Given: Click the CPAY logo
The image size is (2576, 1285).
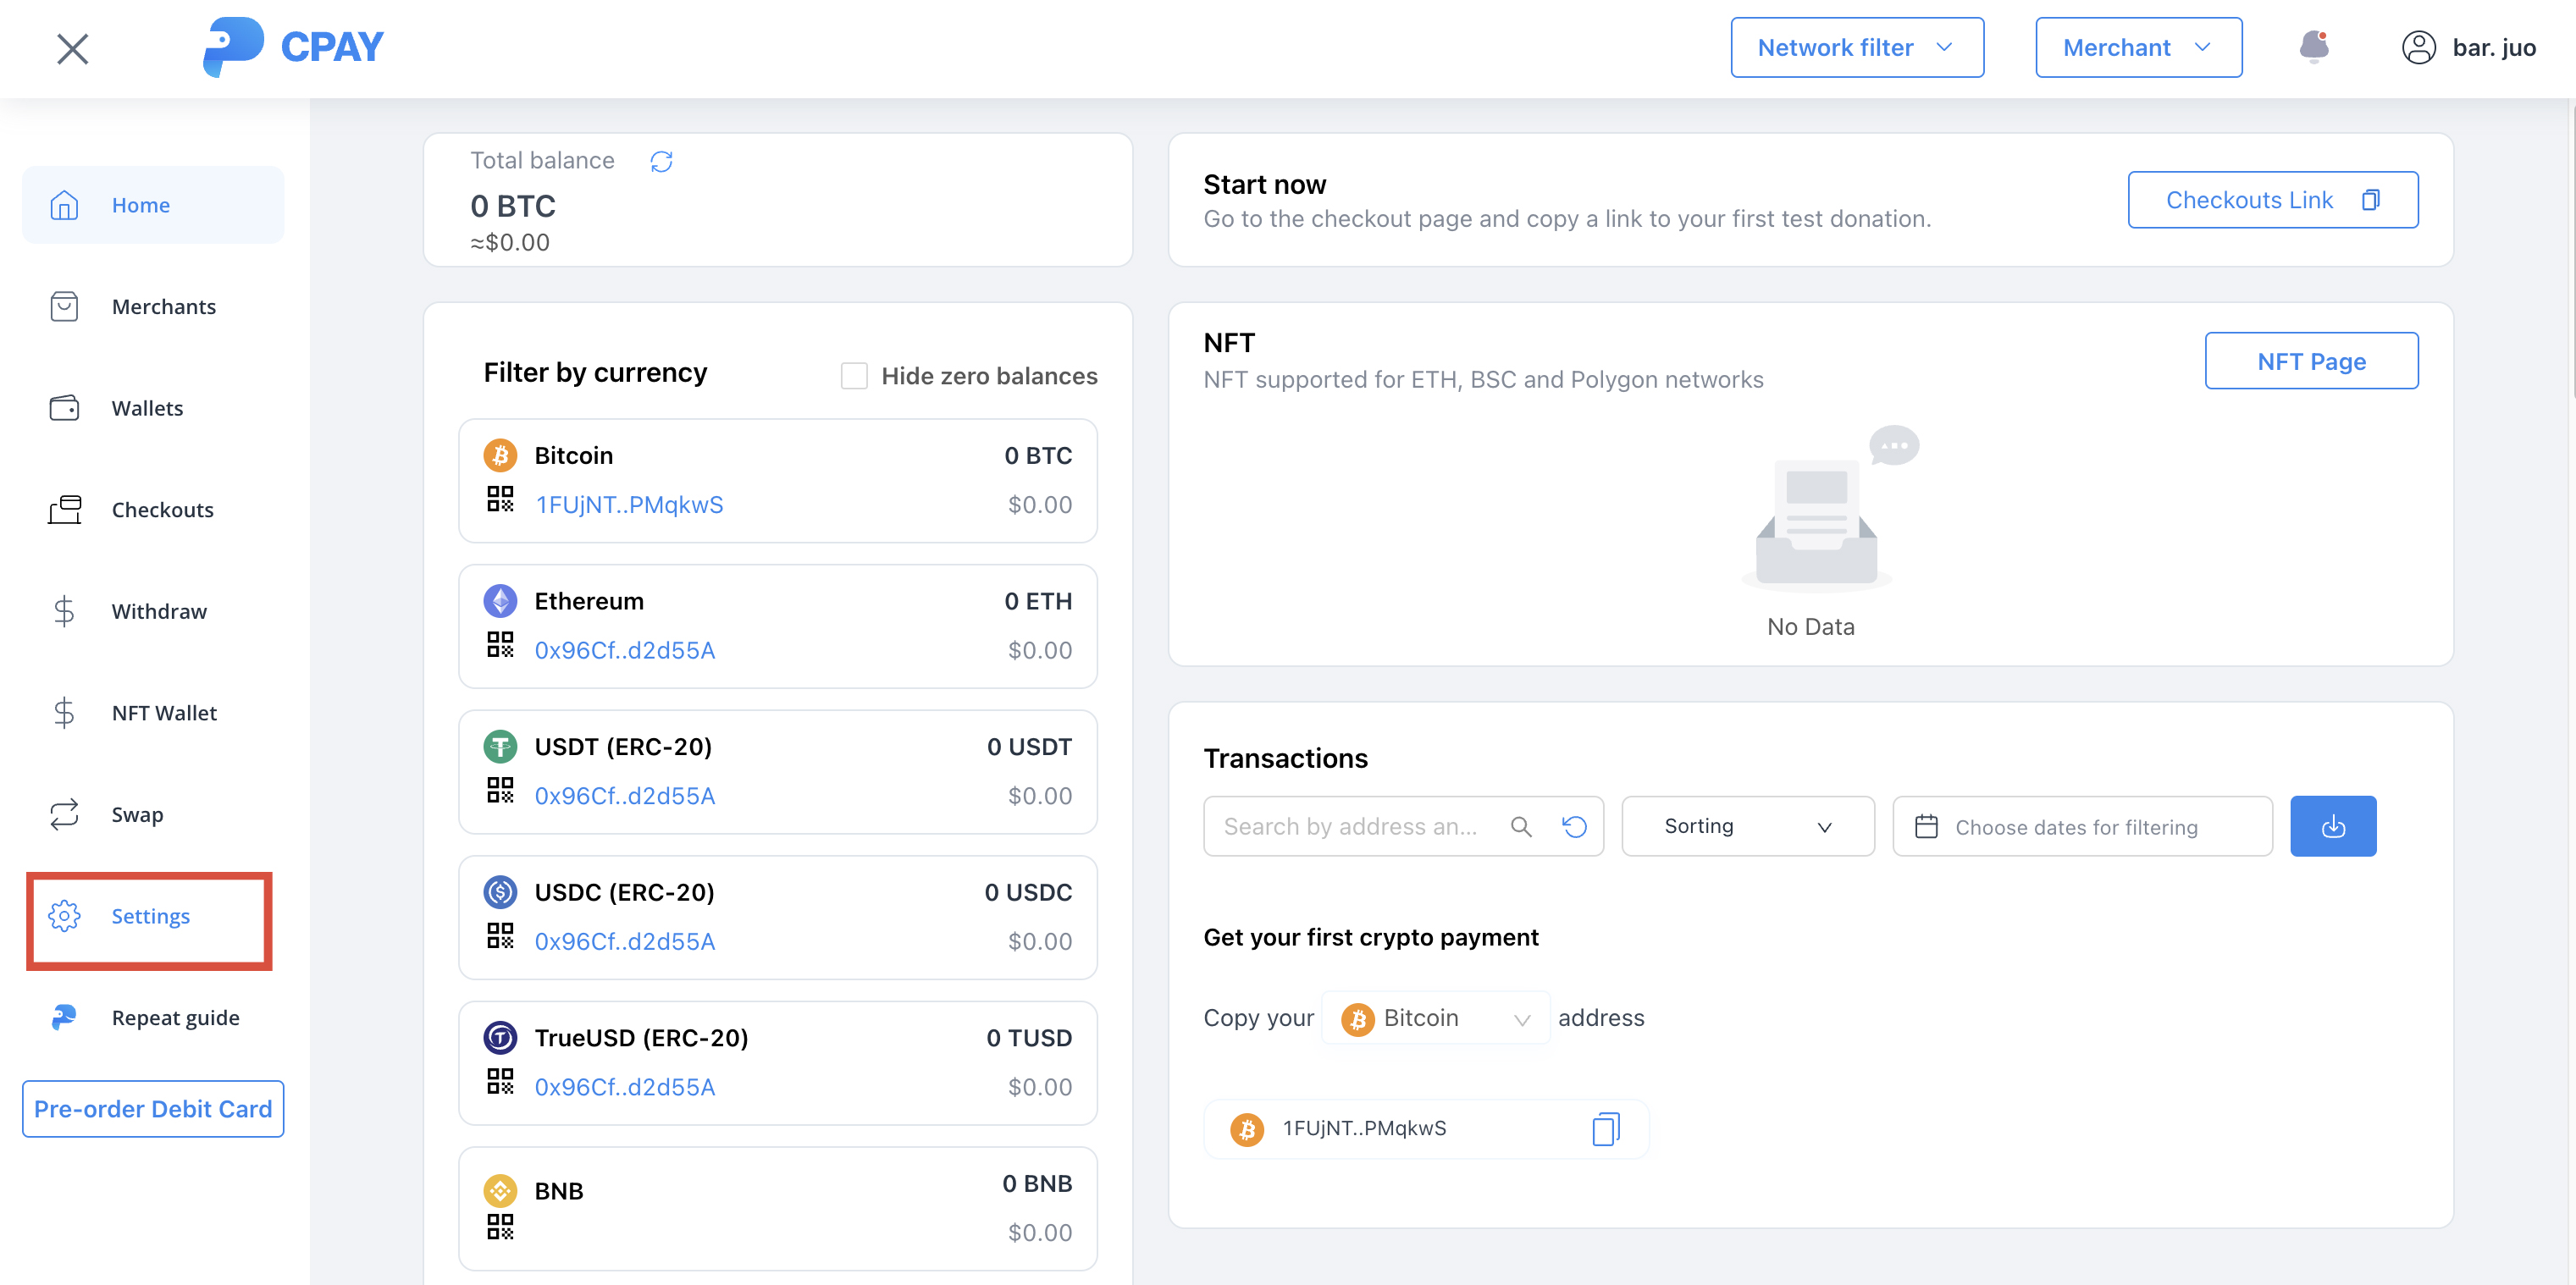Looking at the screenshot, I should pos(293,47).
